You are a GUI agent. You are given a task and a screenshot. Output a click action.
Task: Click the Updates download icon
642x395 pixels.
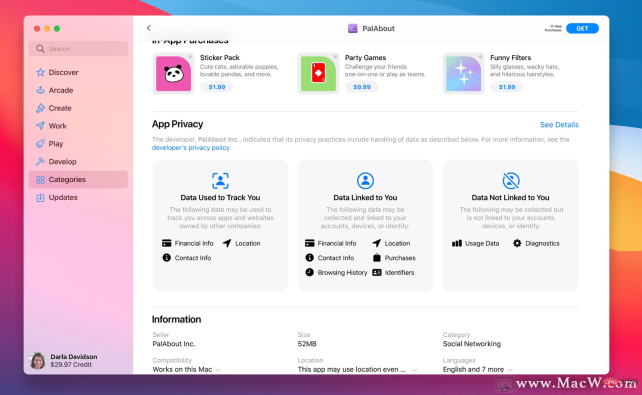point(40,197)
